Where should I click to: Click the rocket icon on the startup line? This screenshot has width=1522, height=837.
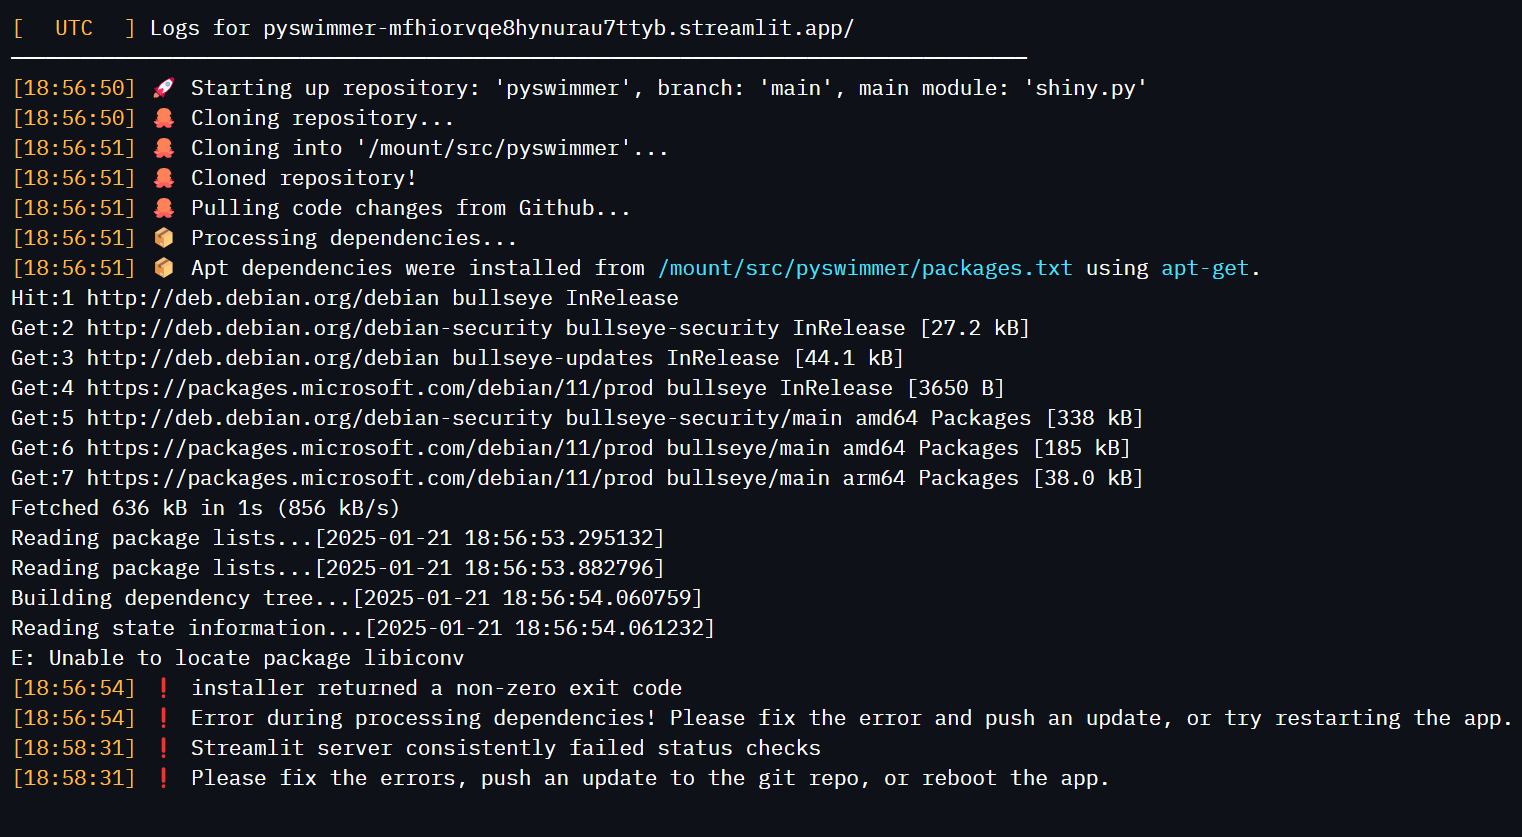[164, 88]
